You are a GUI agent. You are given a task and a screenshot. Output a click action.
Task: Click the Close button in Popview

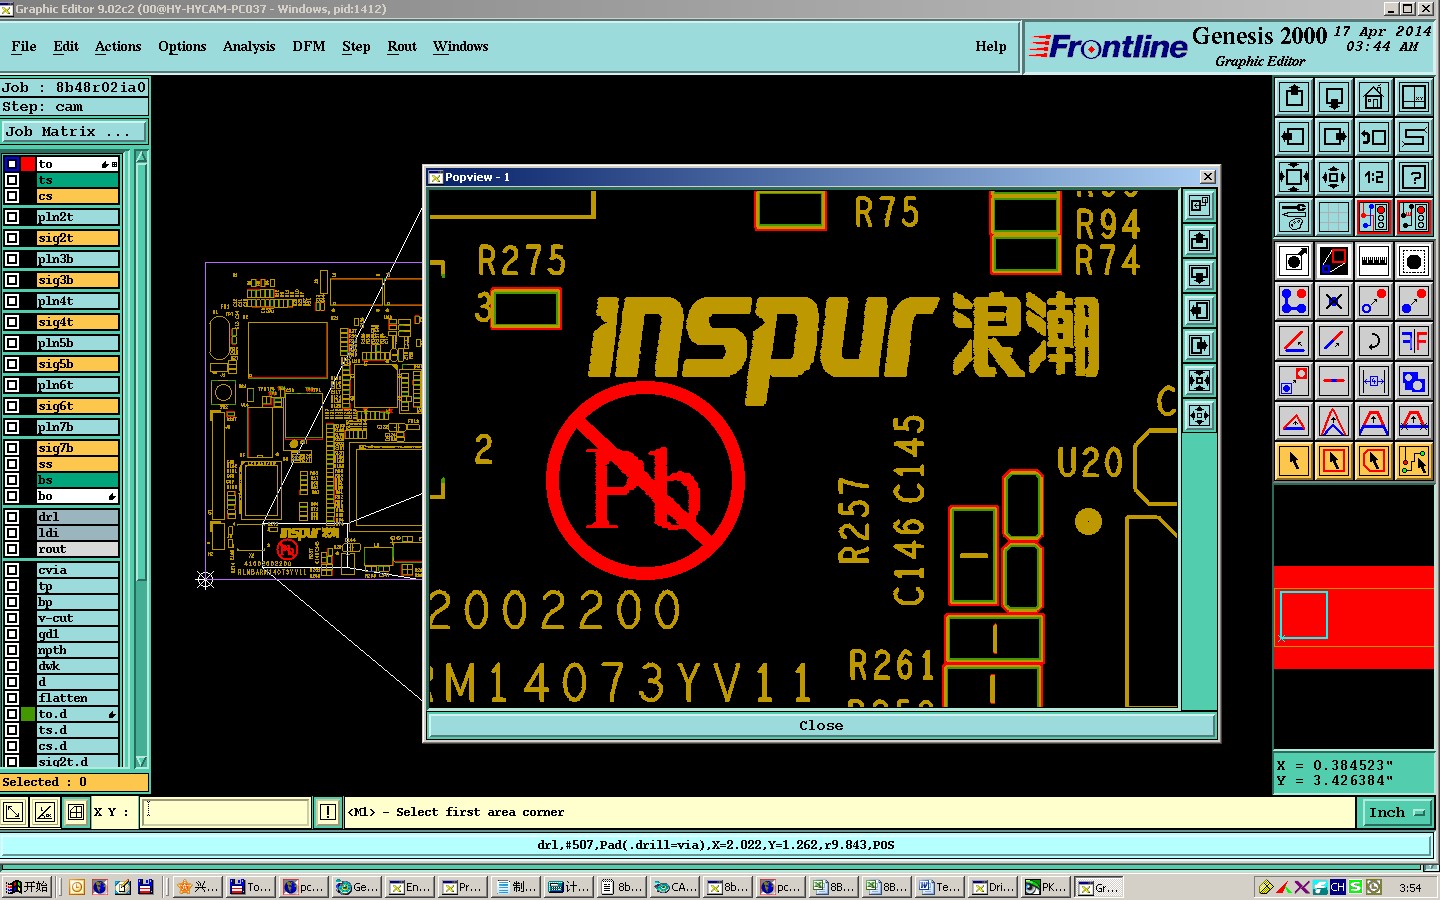pyautogui.click(x=821, y=725)
